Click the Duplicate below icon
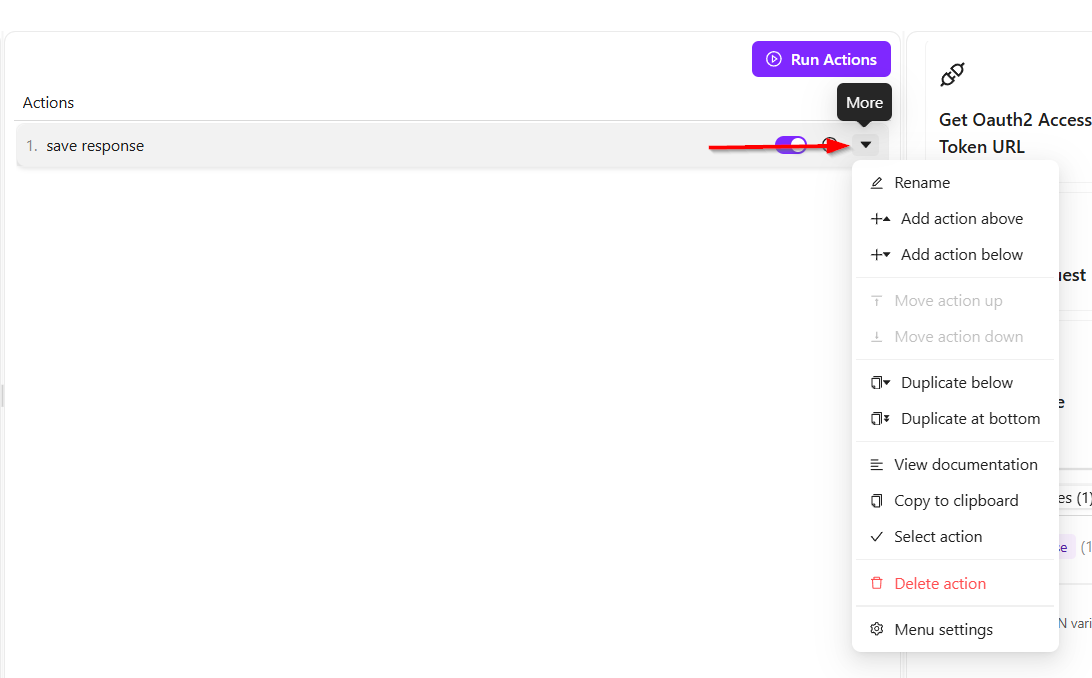The height and width of the screenshot is (678, 1092). tap(880, 383)
